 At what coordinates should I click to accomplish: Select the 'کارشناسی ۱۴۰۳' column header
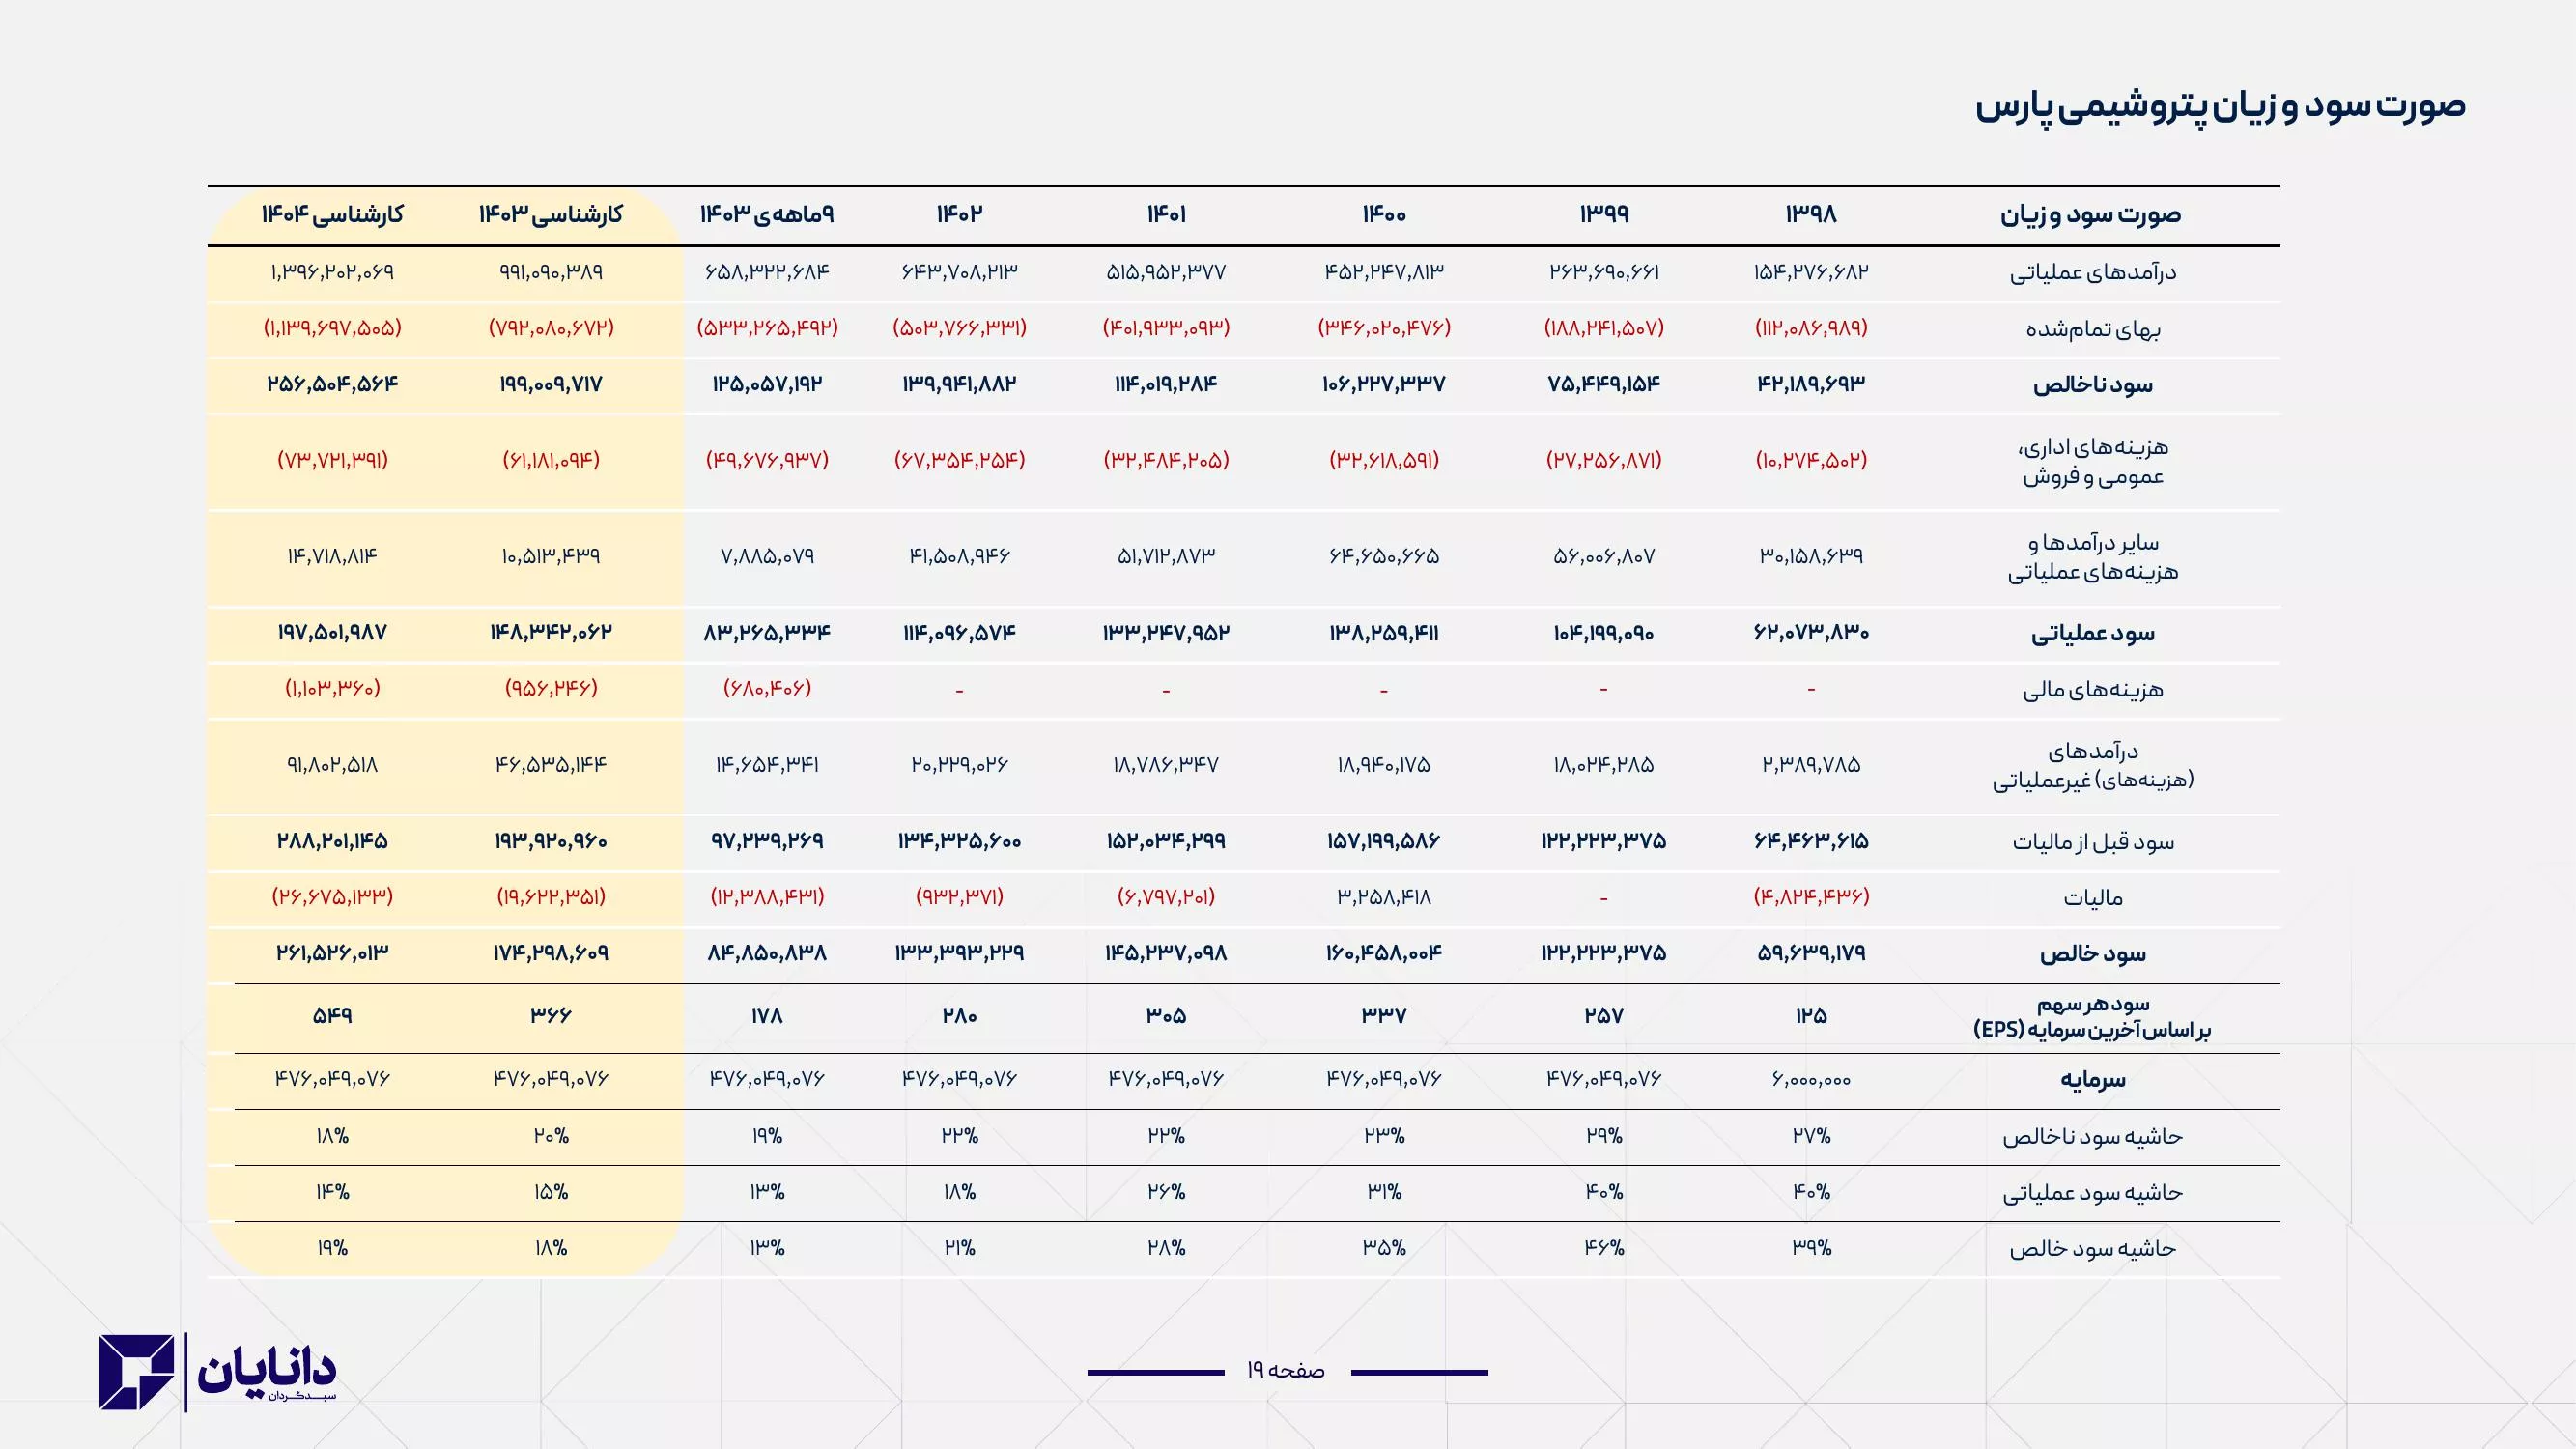coord(551,214)
